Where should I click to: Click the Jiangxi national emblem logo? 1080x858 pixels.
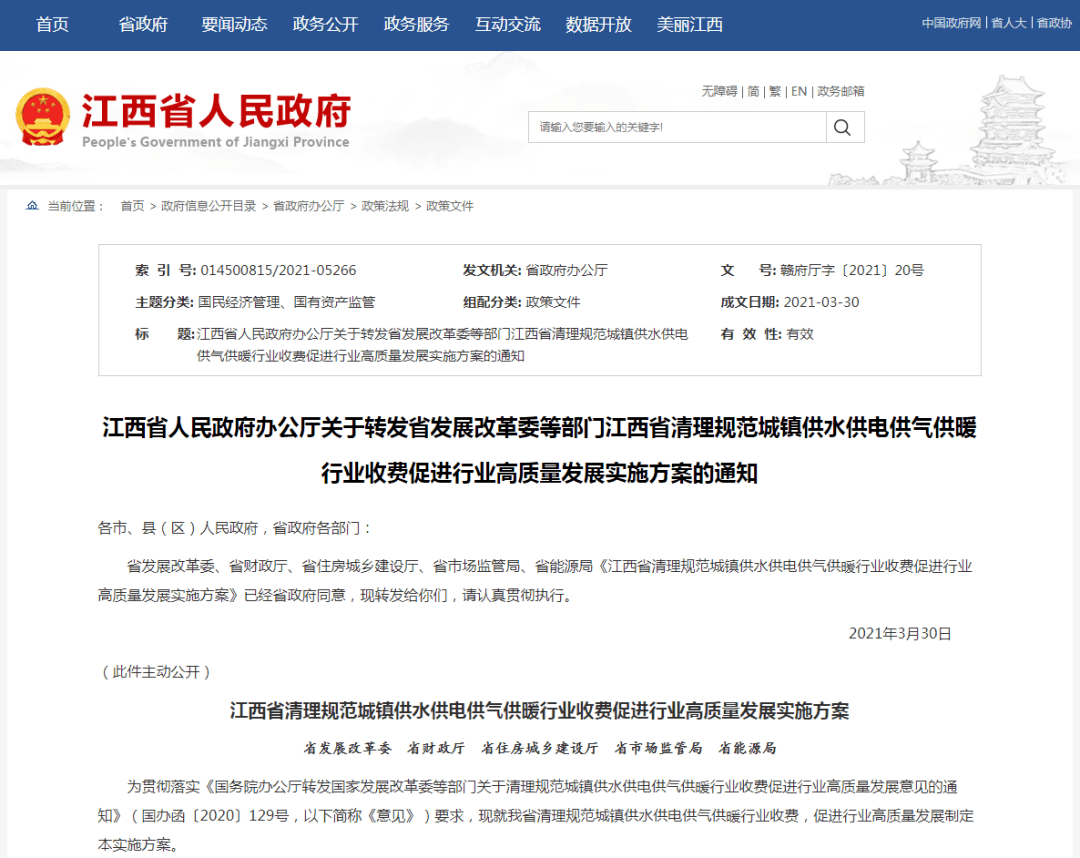pyautogui.click(x=43, y=117)
